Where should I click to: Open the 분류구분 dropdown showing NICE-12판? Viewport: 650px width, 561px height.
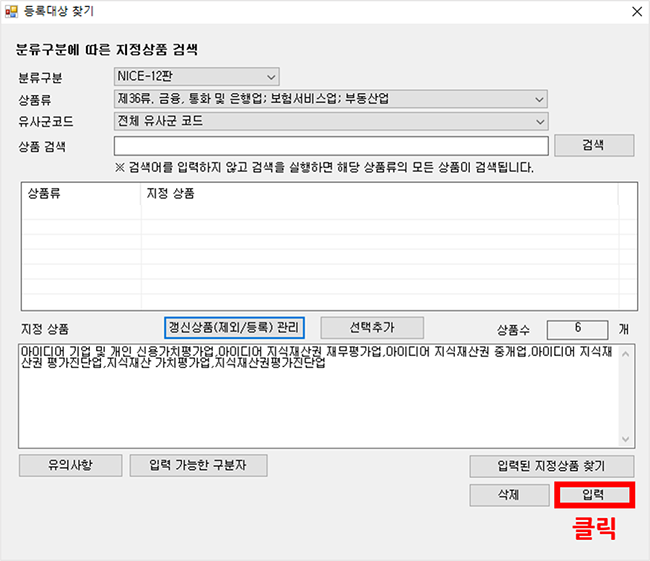(196, 77)
